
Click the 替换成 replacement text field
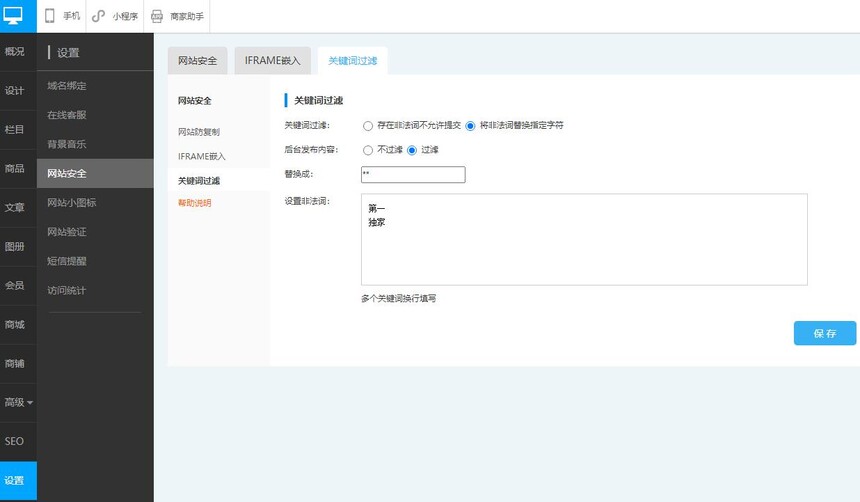pyautogui.click(x=413, y=175)
